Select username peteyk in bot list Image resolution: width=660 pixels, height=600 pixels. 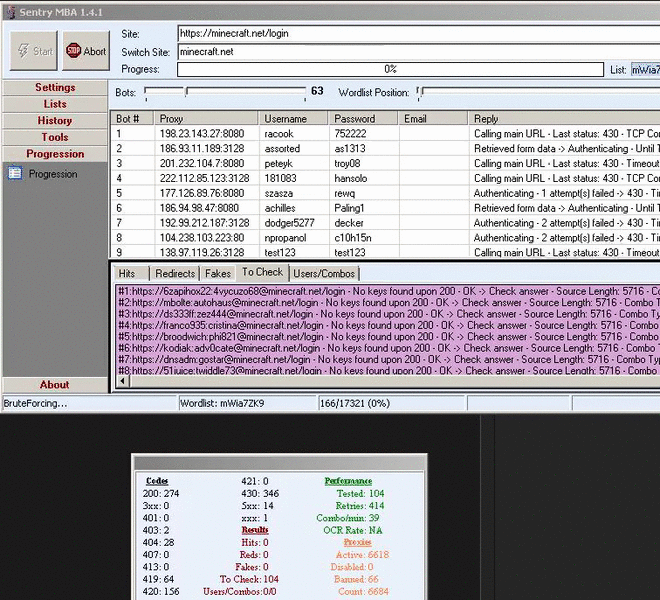tap(278, 164)
